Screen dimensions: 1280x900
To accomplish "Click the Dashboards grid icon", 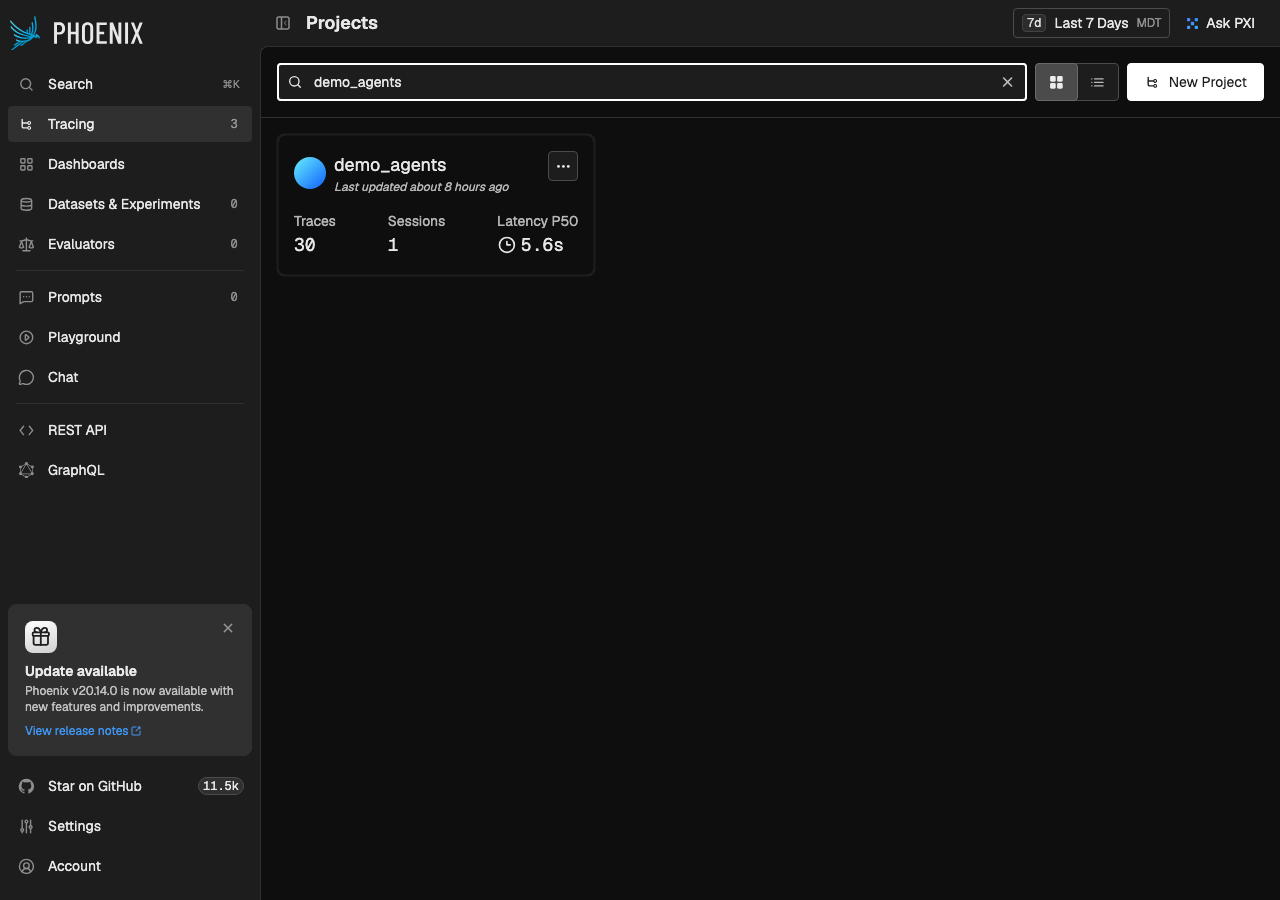I will (x=27, y=164).
